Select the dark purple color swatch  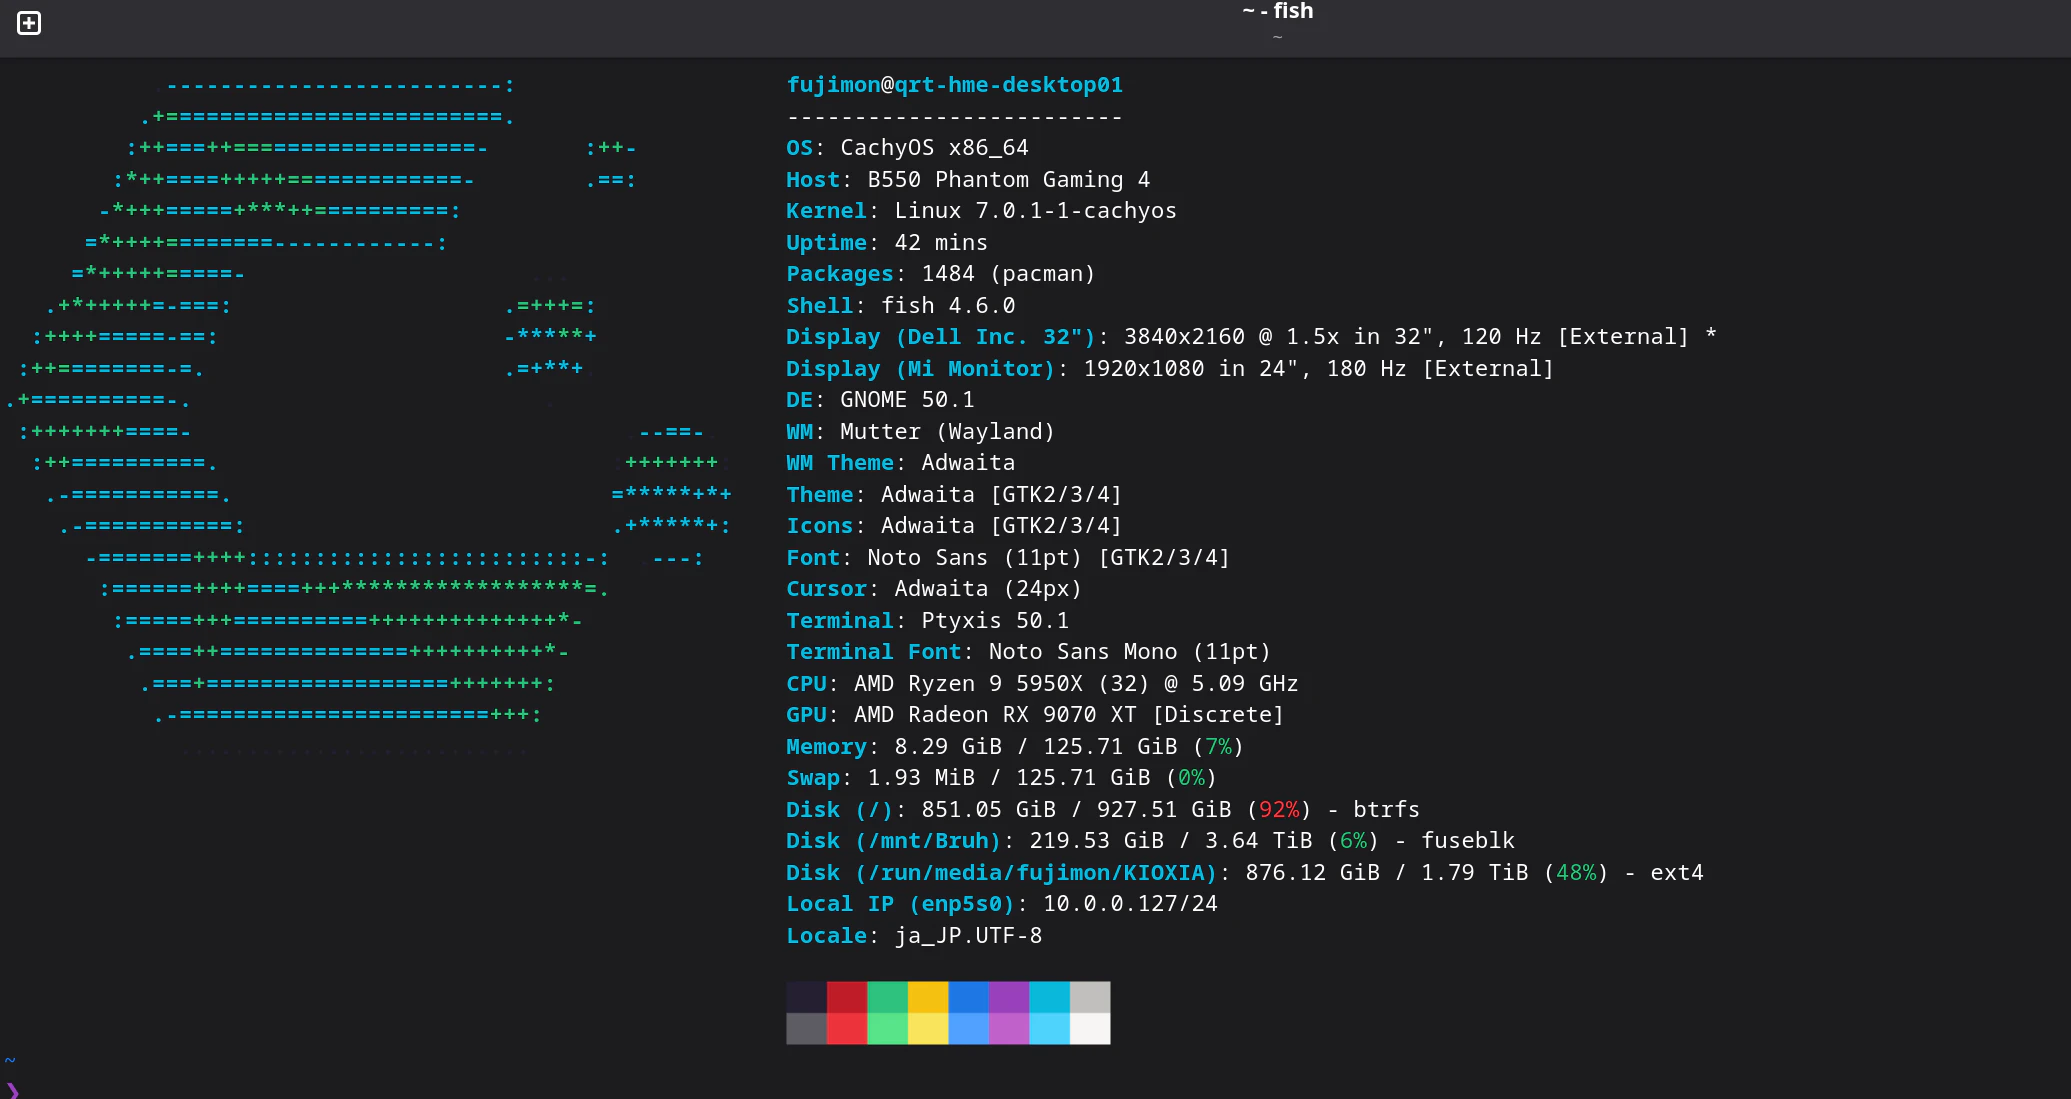(1009, 997)
